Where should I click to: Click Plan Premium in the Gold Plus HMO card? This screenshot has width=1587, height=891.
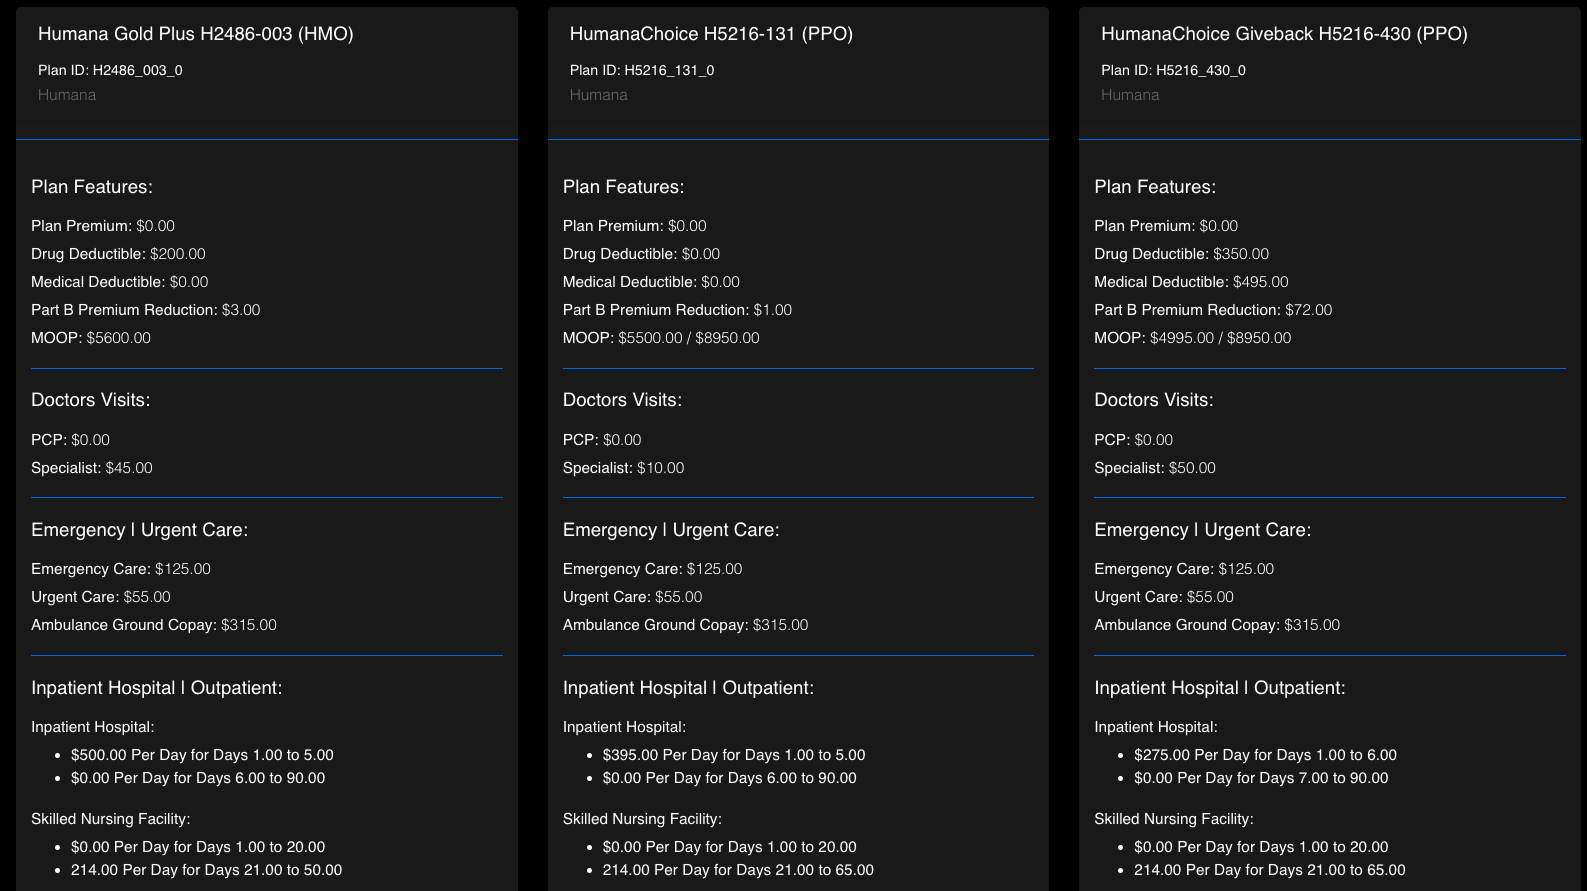point(103,226)
